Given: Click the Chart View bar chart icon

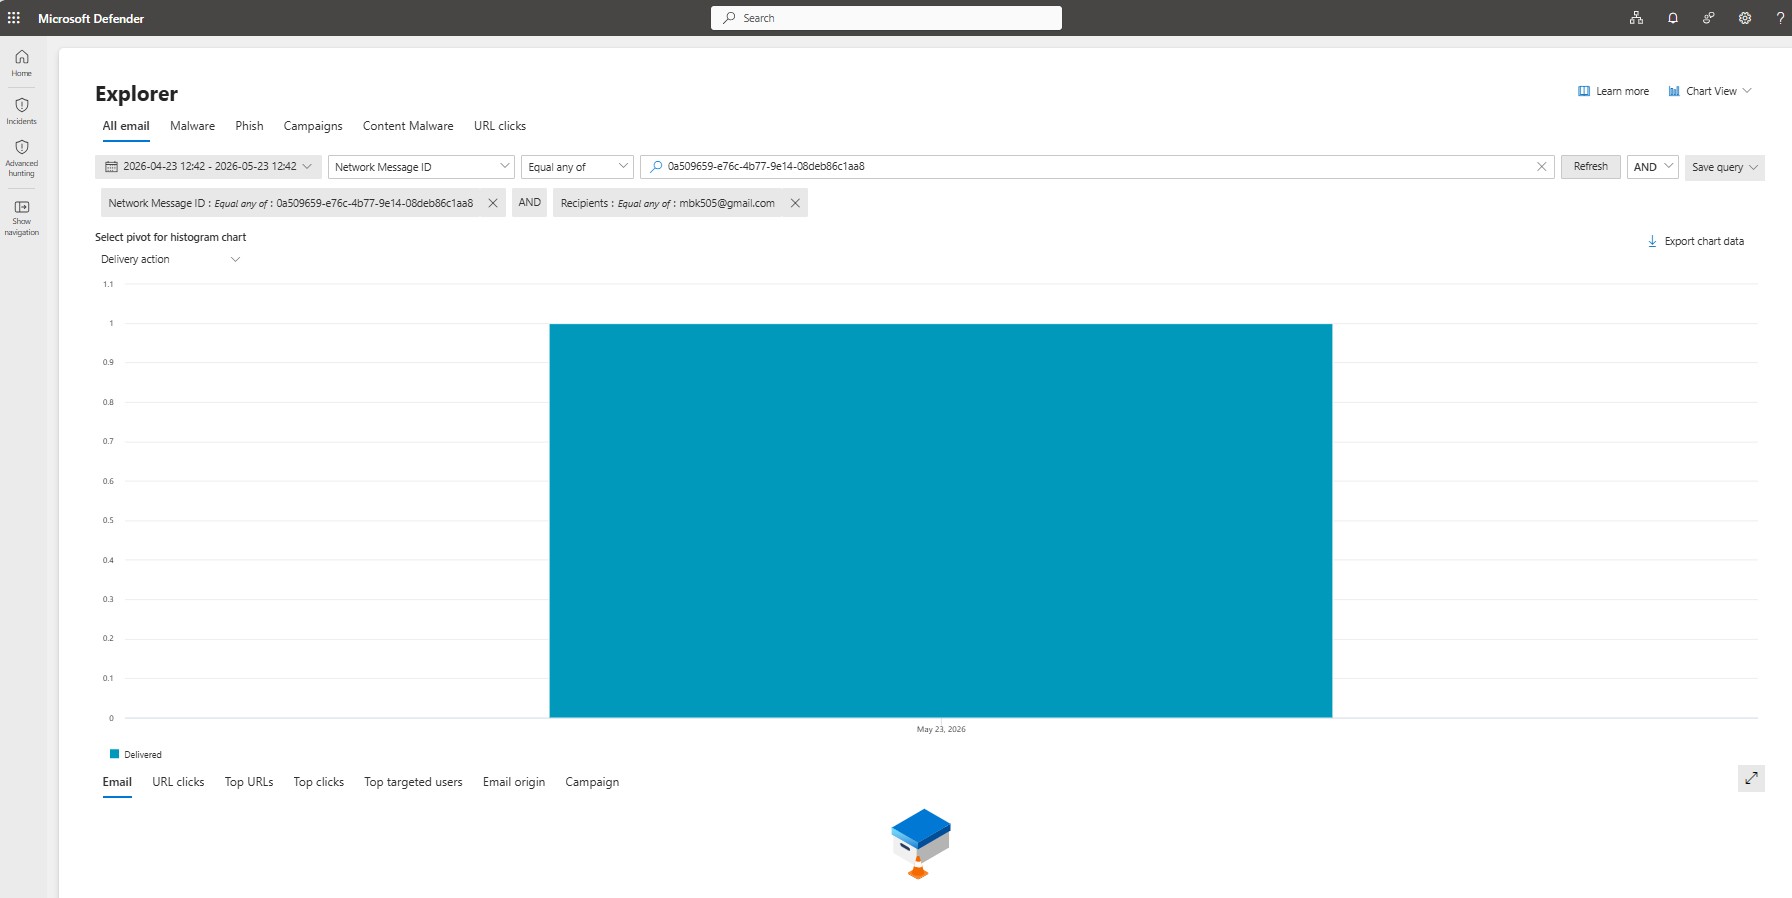Looking at the screenshot, I should [1674, 91].
